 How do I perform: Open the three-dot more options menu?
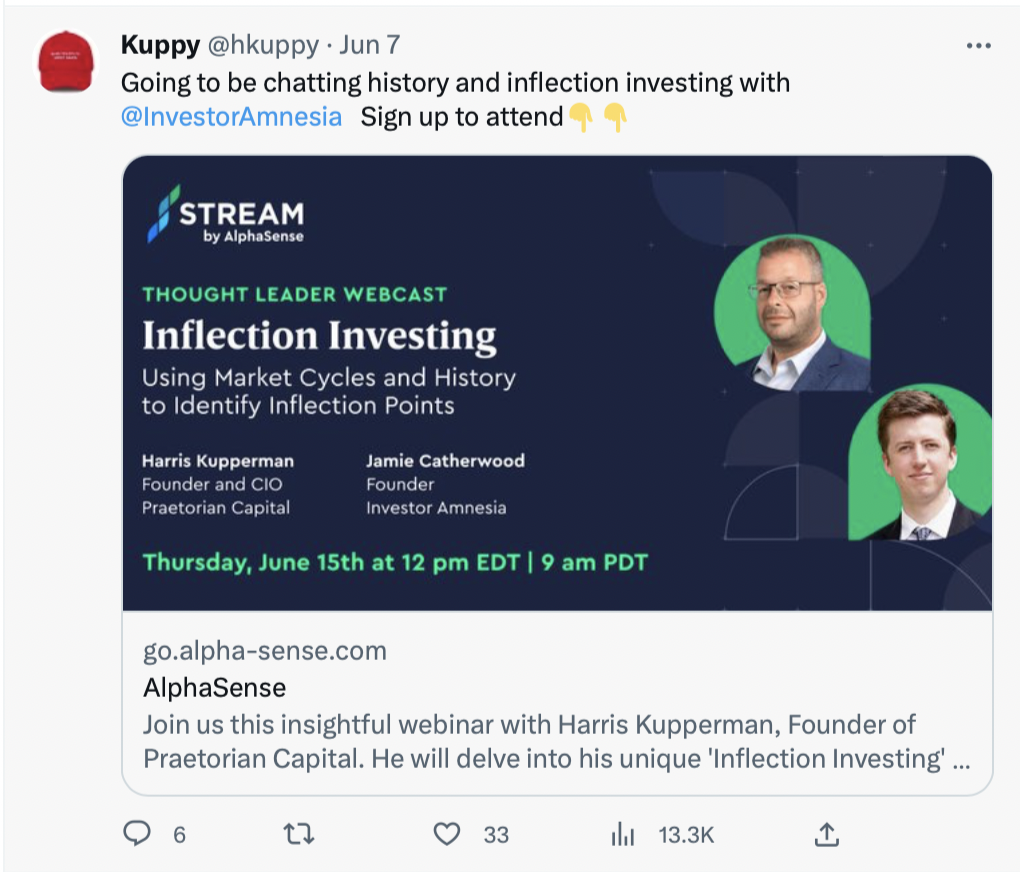coord(978,47)
